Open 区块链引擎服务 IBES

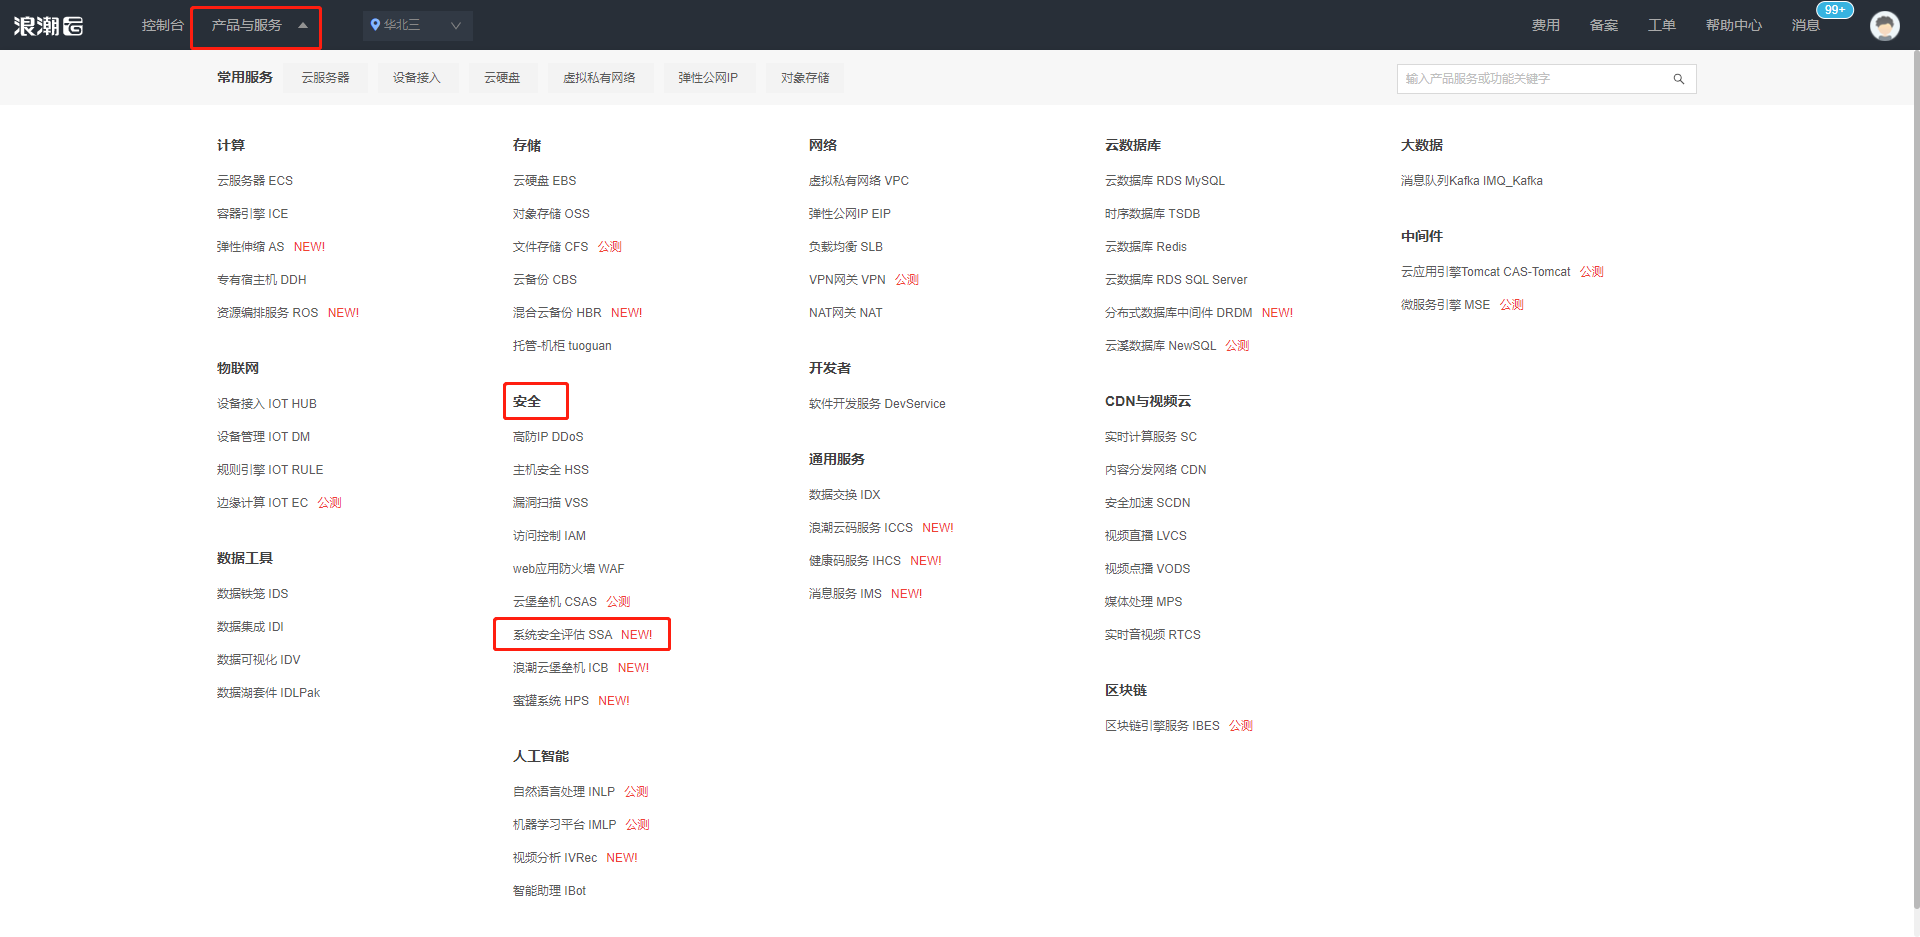click(x=1162, y=726)
